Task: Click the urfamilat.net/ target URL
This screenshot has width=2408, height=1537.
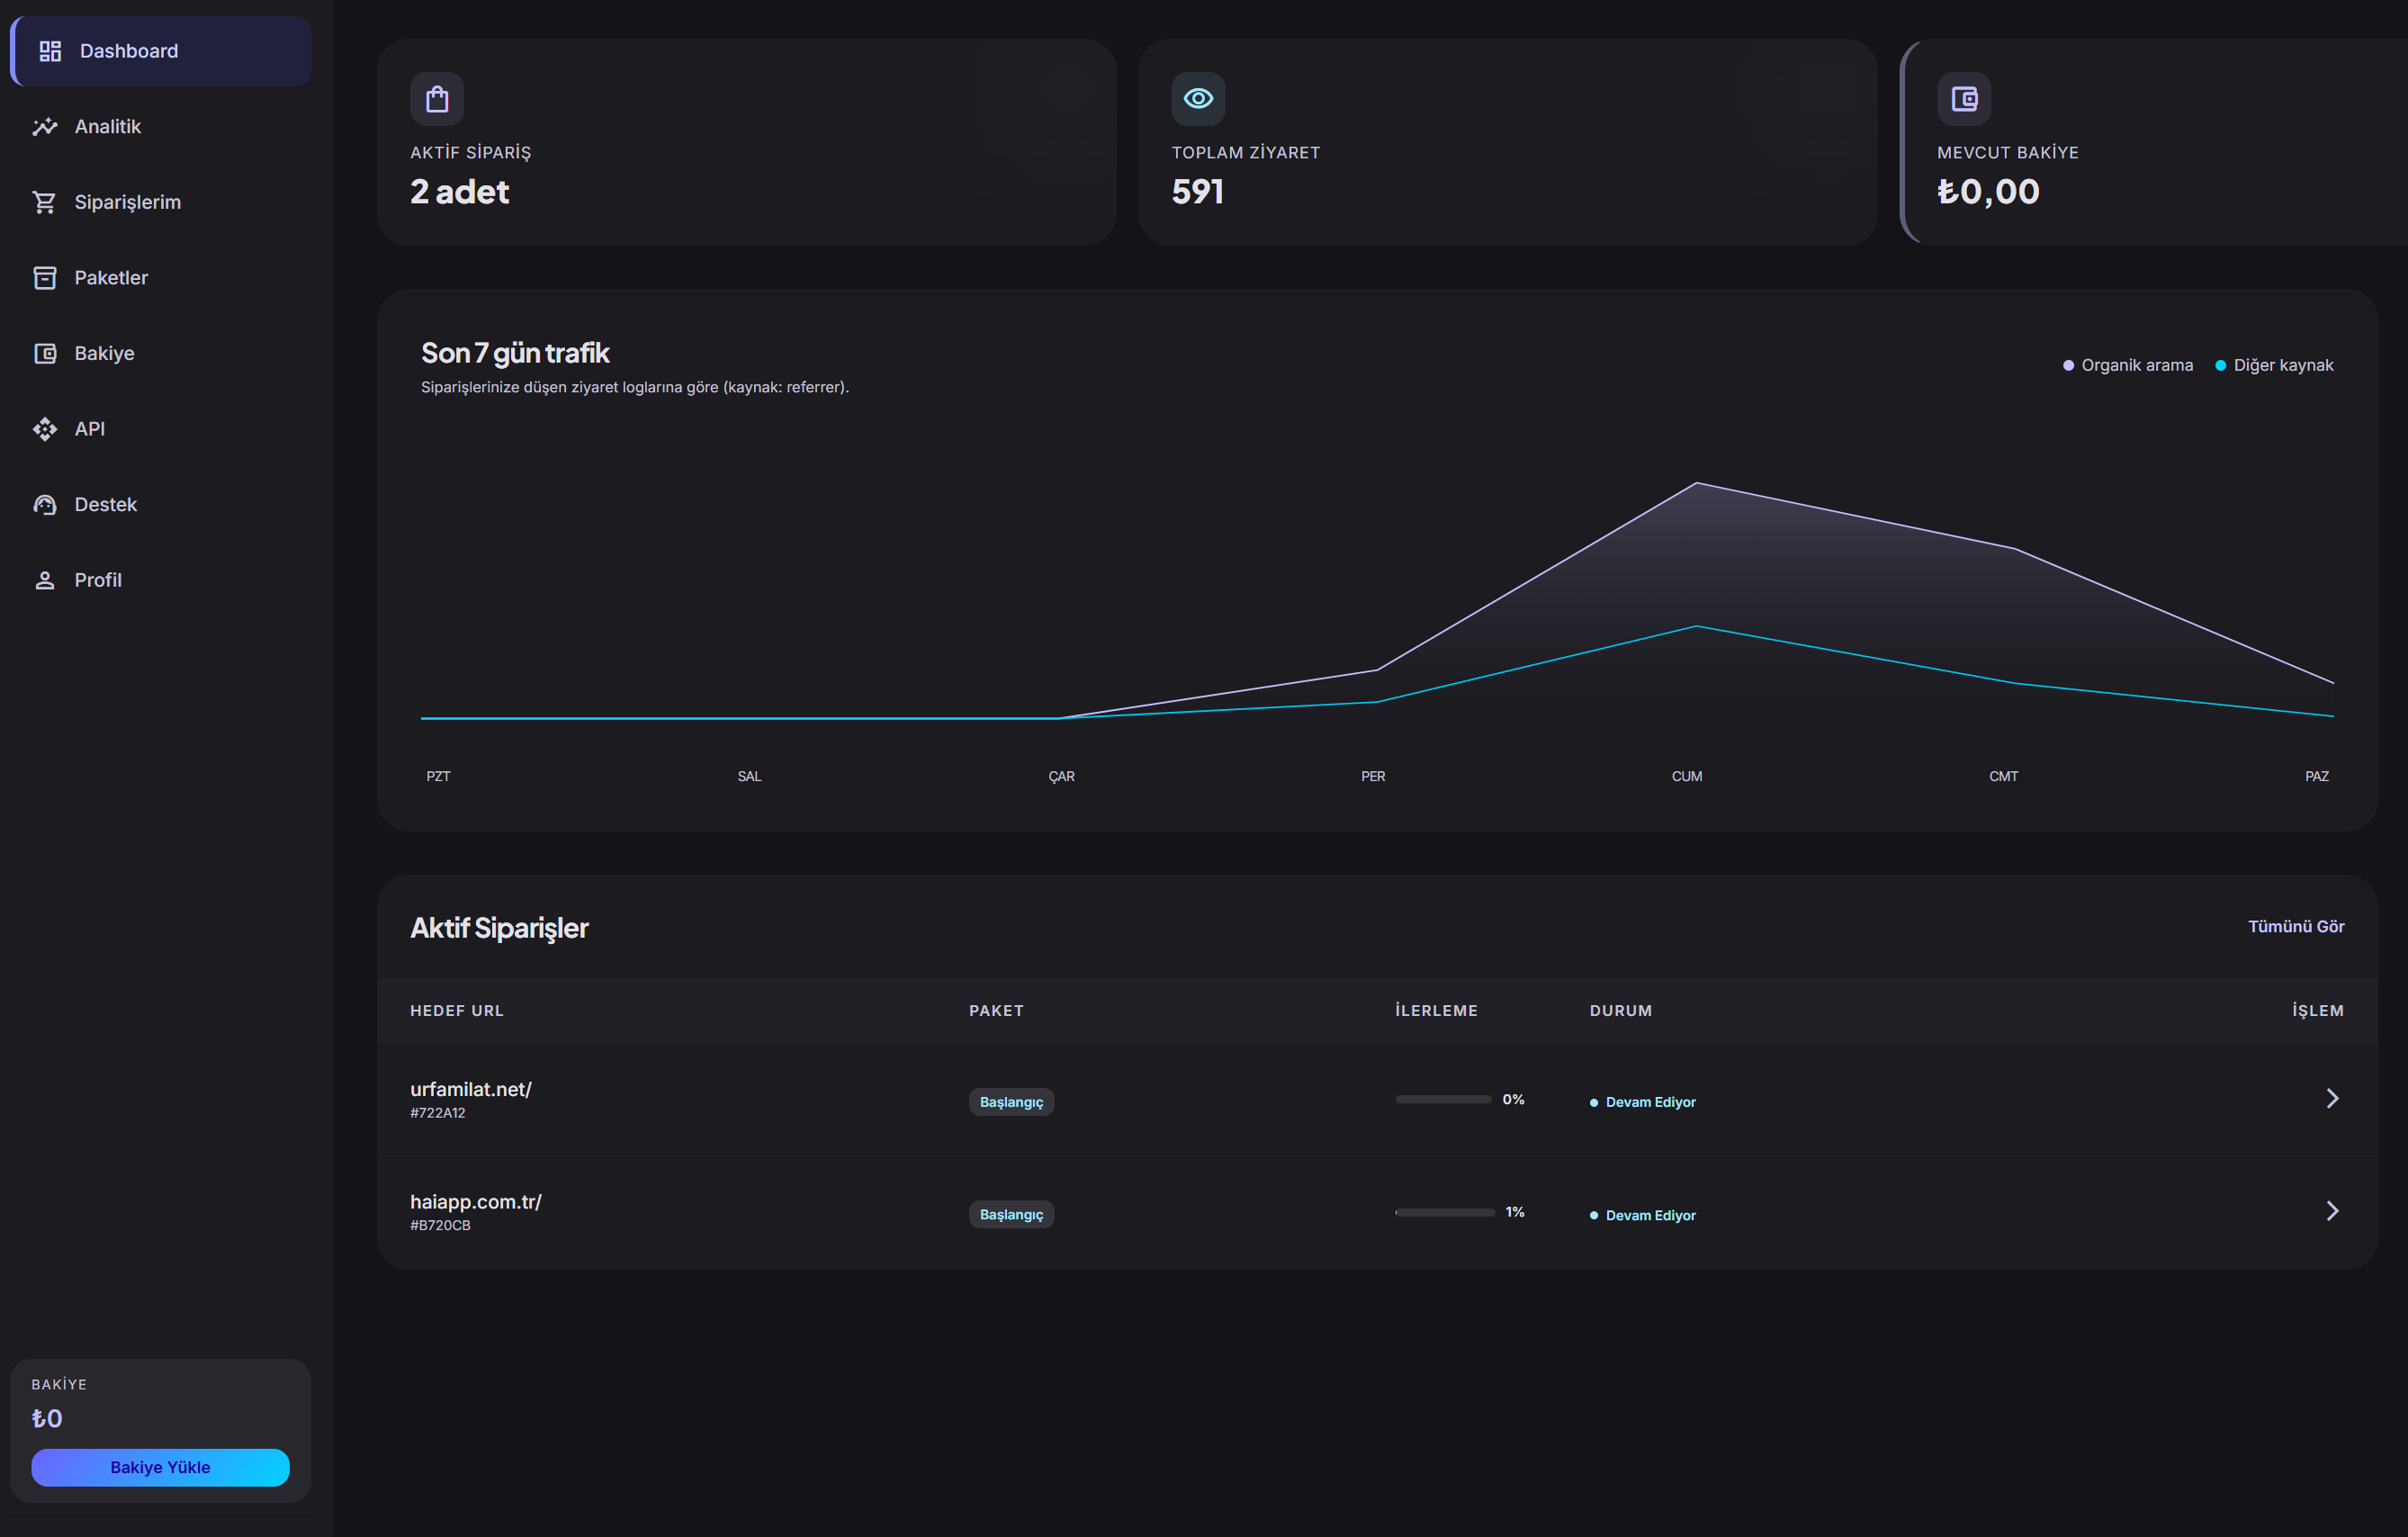Action: point(471,1090)
